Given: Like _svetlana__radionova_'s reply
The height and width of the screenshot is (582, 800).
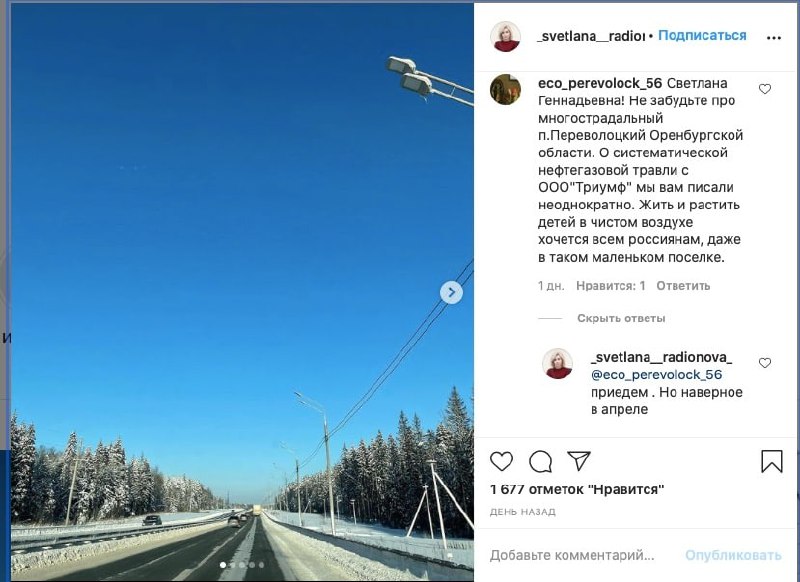Looking at the screenshot, I should (x=764, y=363).
